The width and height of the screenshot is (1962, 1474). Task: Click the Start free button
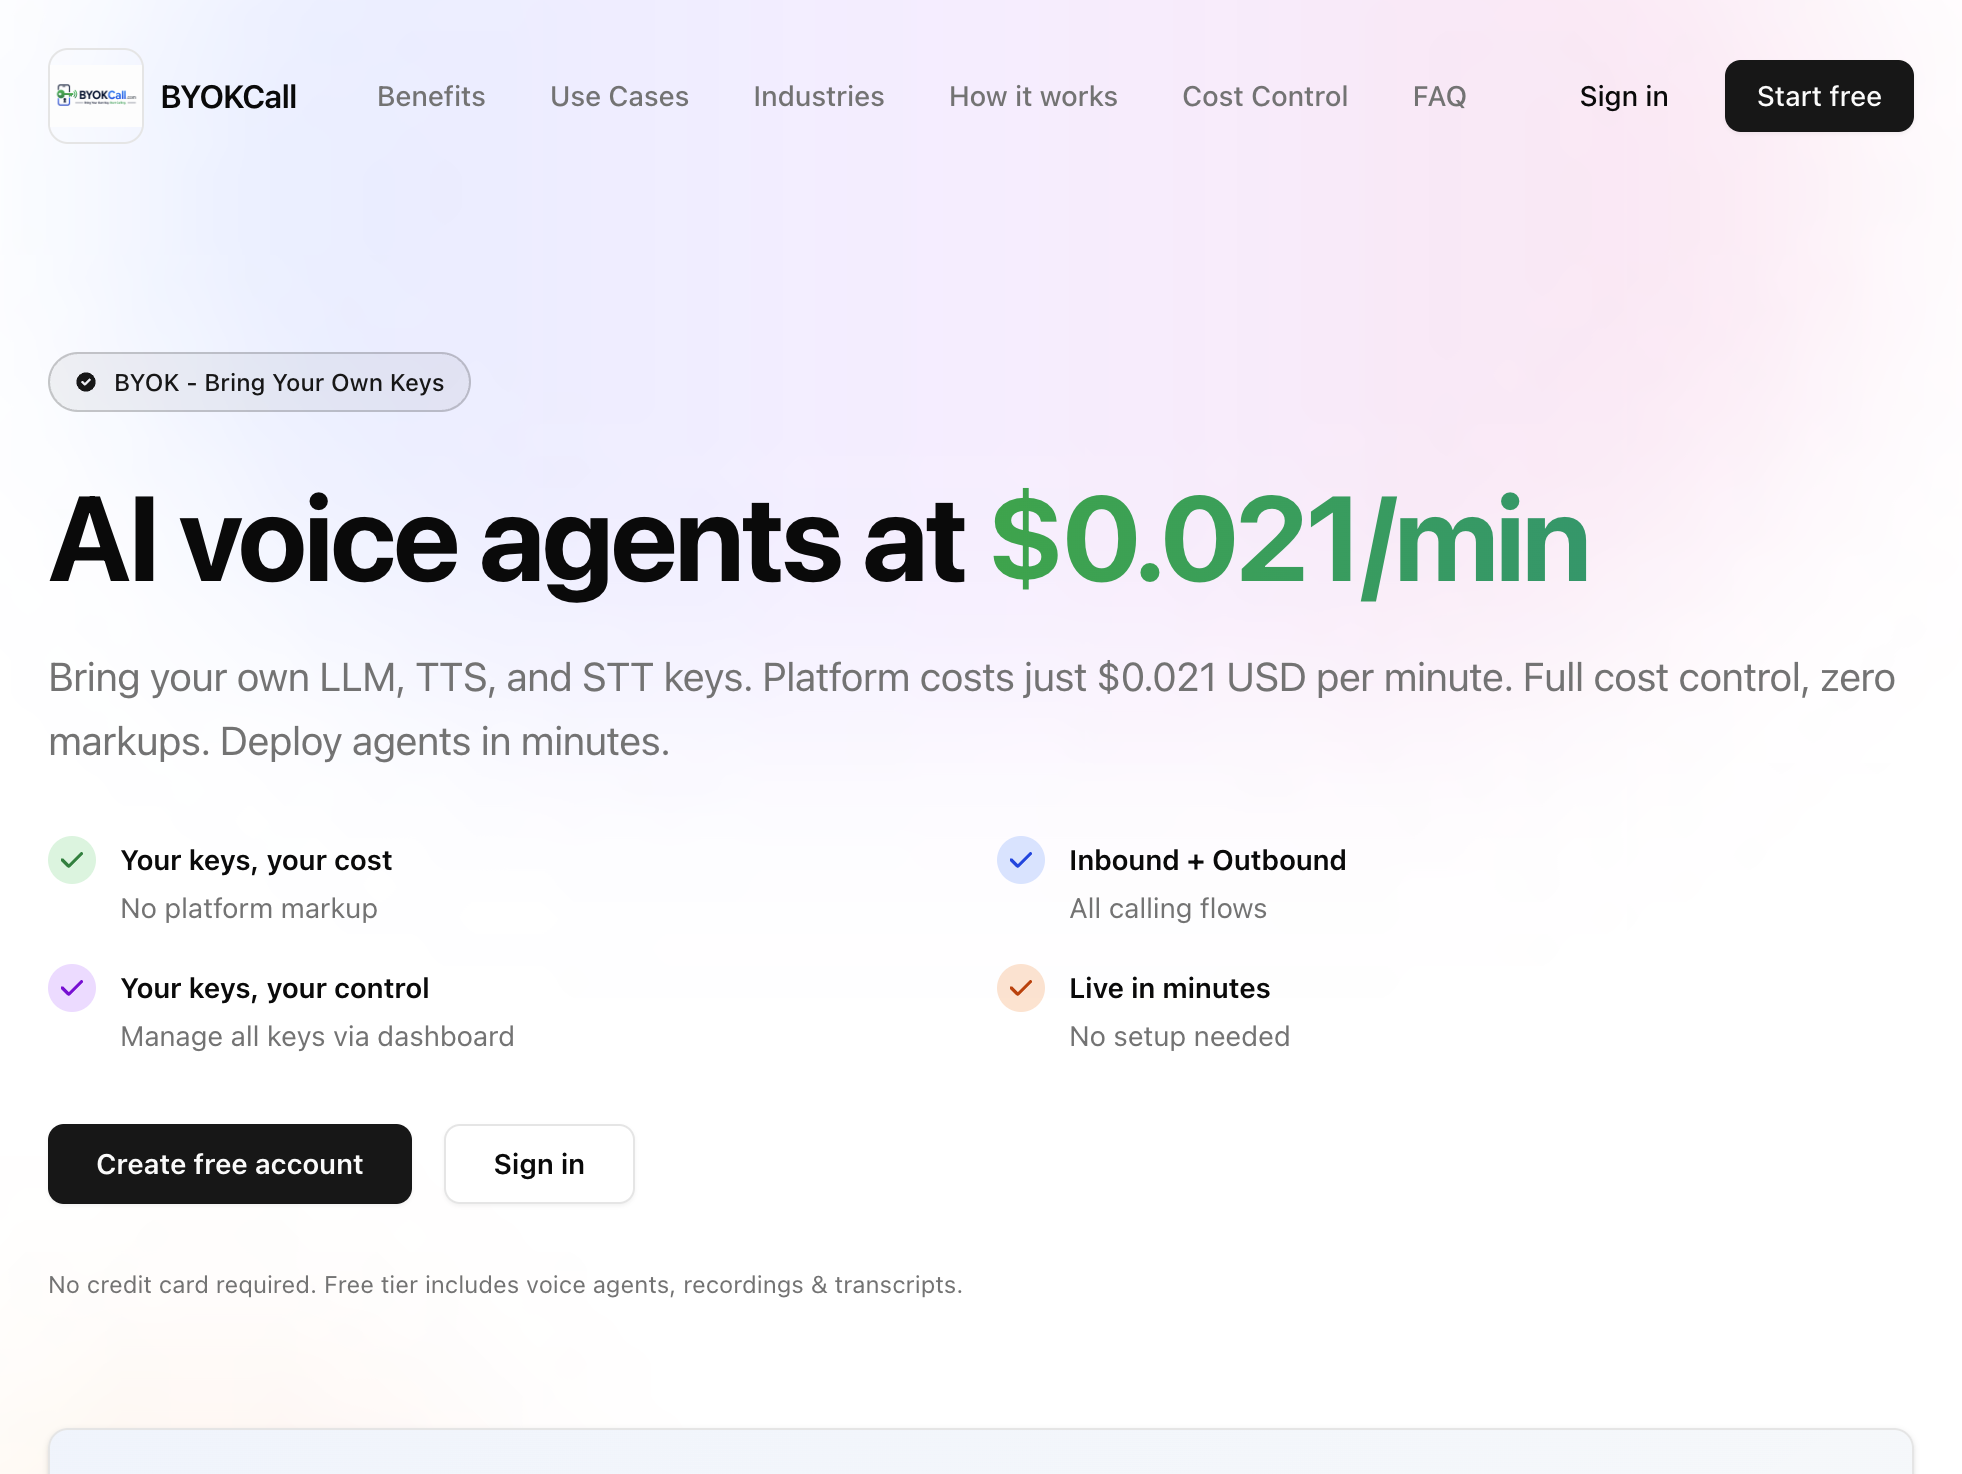pos(1819,96)
